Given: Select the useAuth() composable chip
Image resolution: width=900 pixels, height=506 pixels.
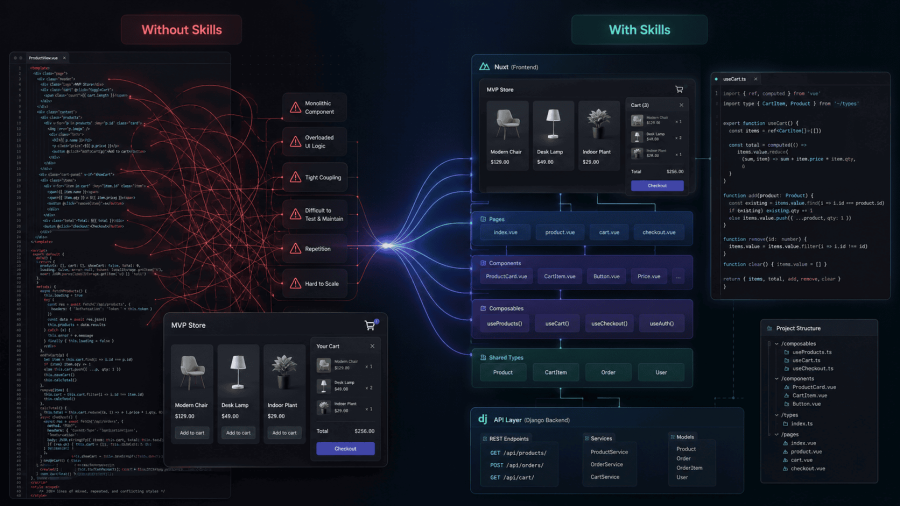Looking at the screenshot, I should coord(661,324).
